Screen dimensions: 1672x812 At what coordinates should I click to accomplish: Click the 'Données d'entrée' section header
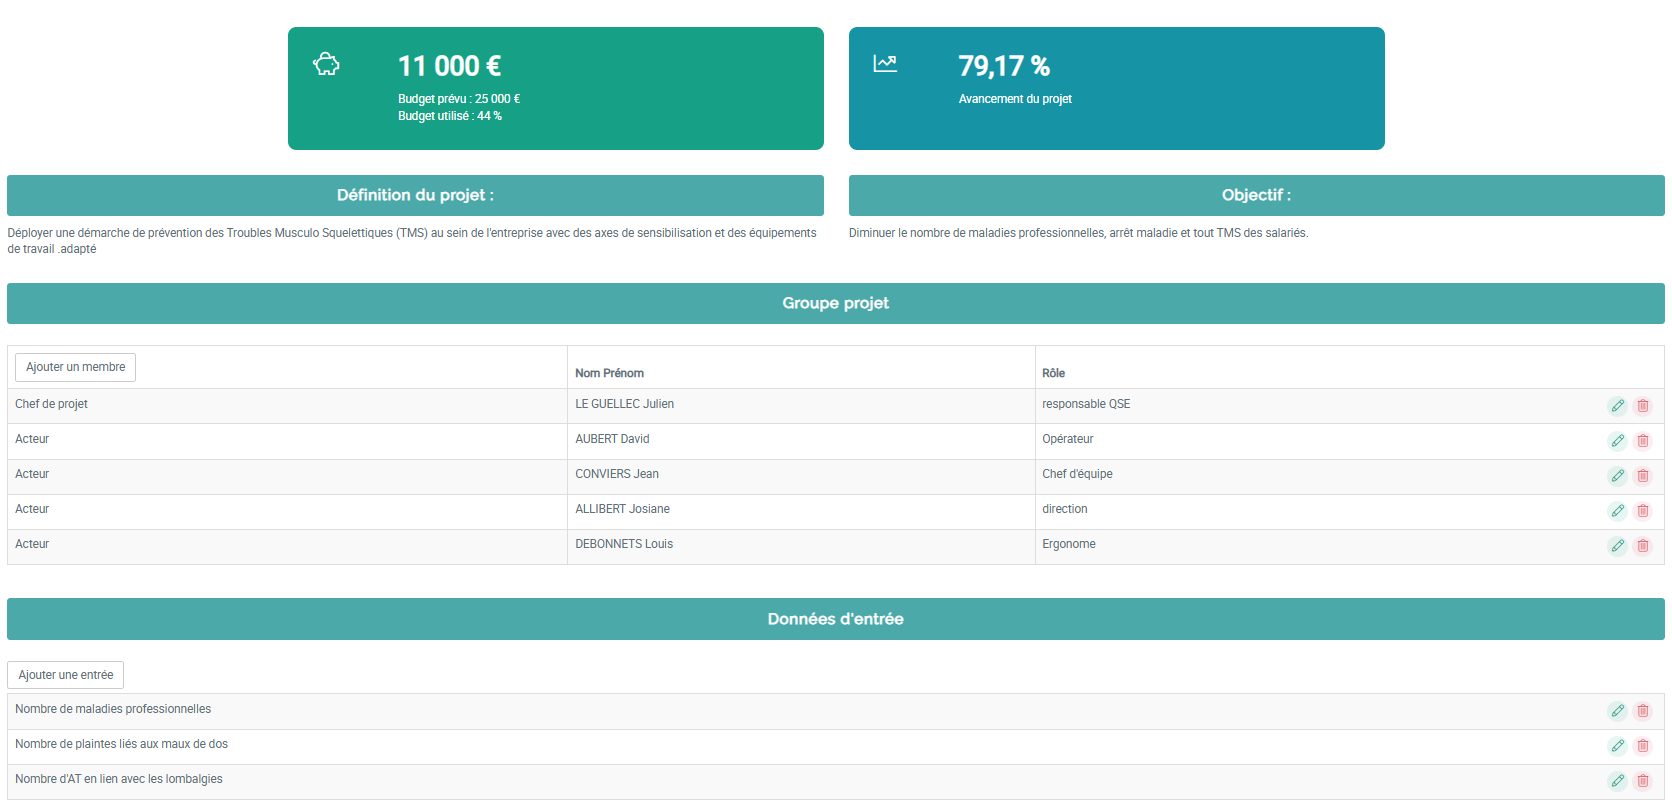coord(835,619)
